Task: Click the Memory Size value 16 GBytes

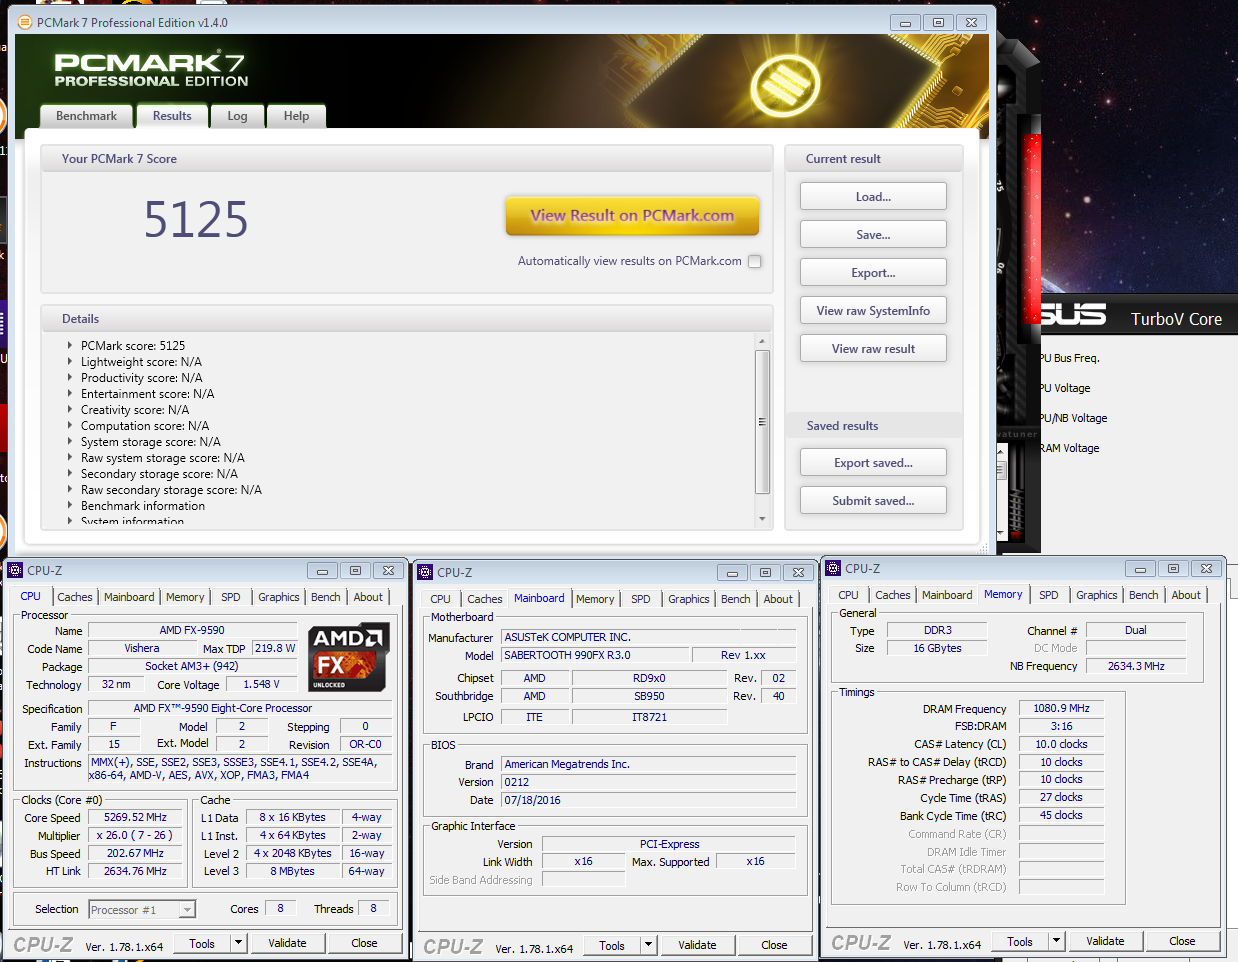Action: click(937, 648)
